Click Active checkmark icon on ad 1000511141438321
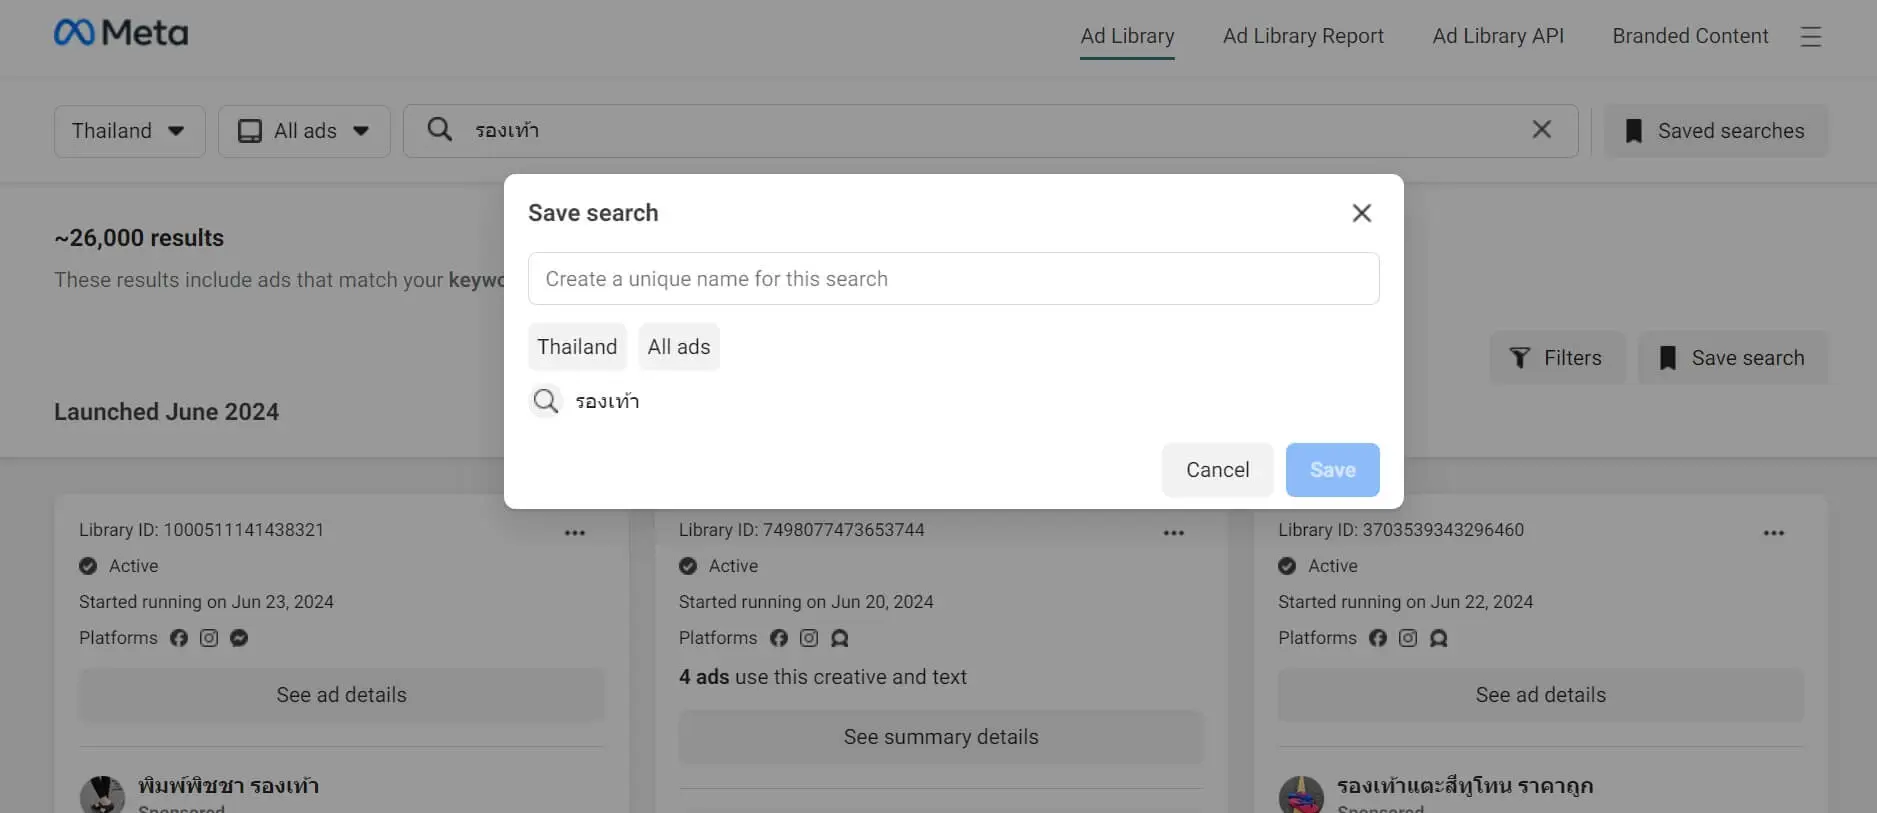The width and height of the screenshot is (1877, 813). click(x=88, y=566)
